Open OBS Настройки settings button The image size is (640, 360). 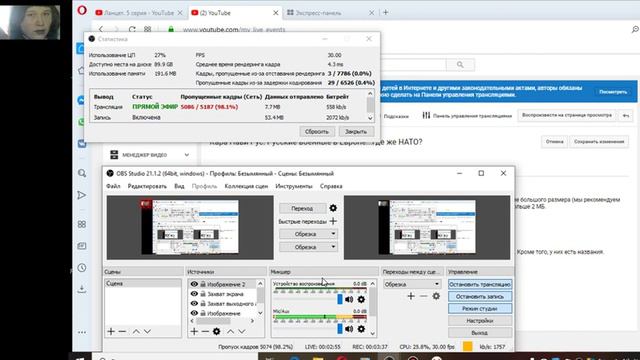pyautogui.click(x=480, y=321)
